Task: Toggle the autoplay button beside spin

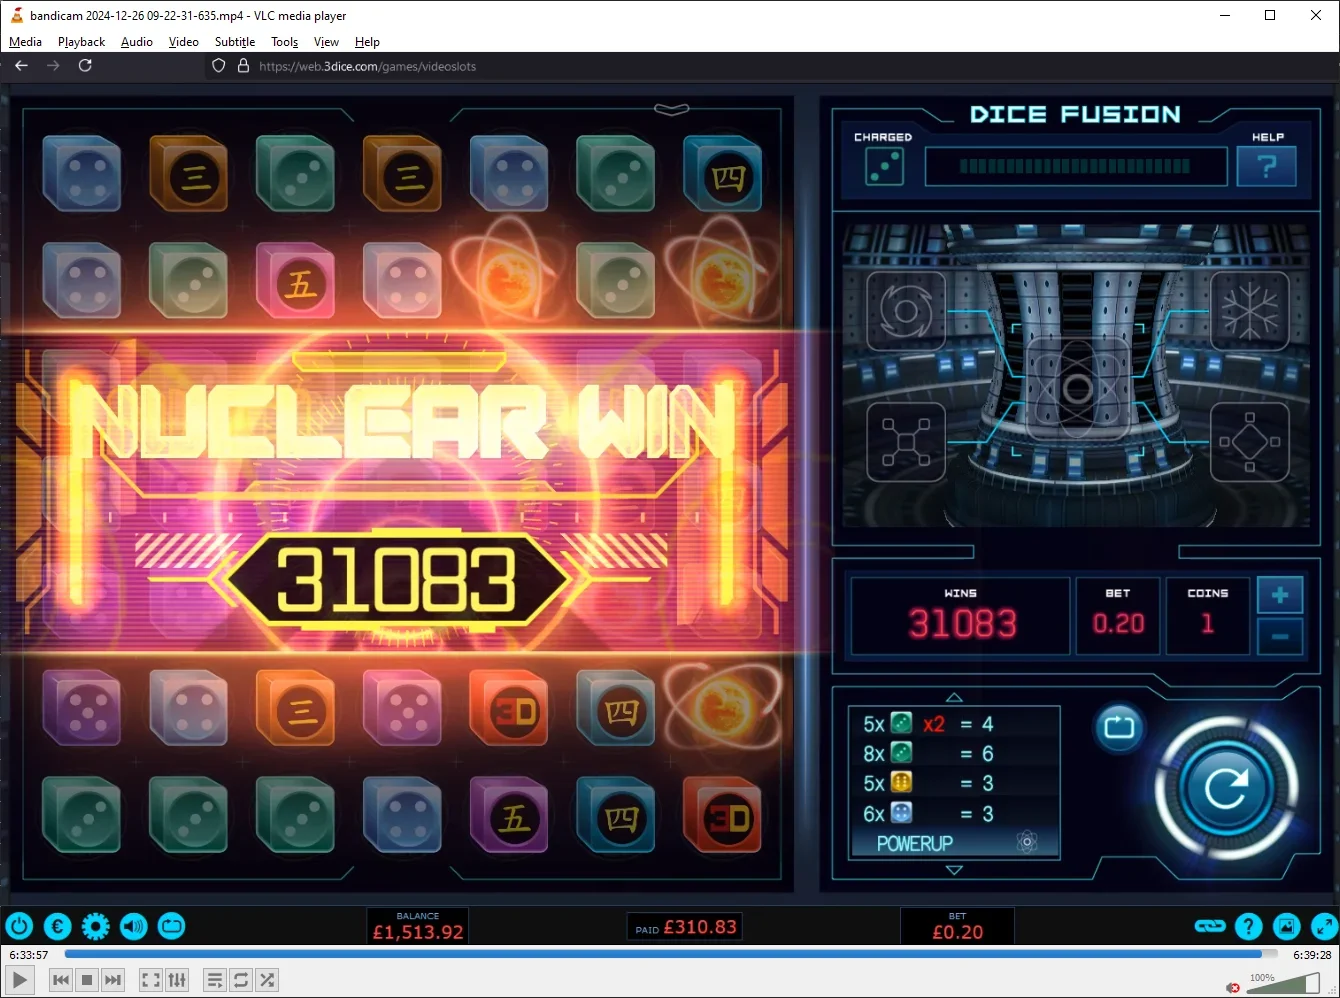Action: pyautogui.click(x=1119, y=727)
